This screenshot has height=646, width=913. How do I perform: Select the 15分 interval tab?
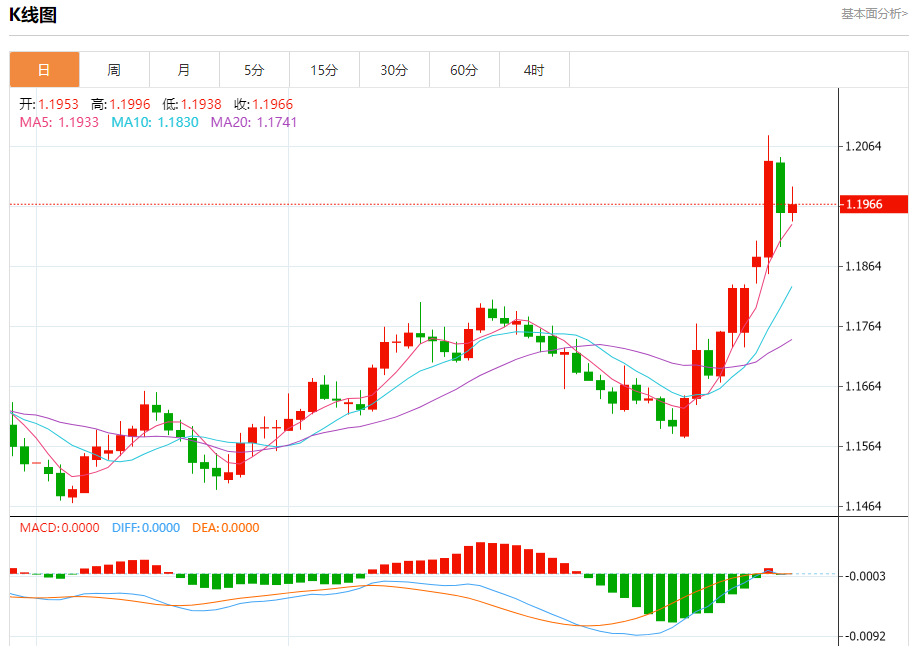pos(324,70)
